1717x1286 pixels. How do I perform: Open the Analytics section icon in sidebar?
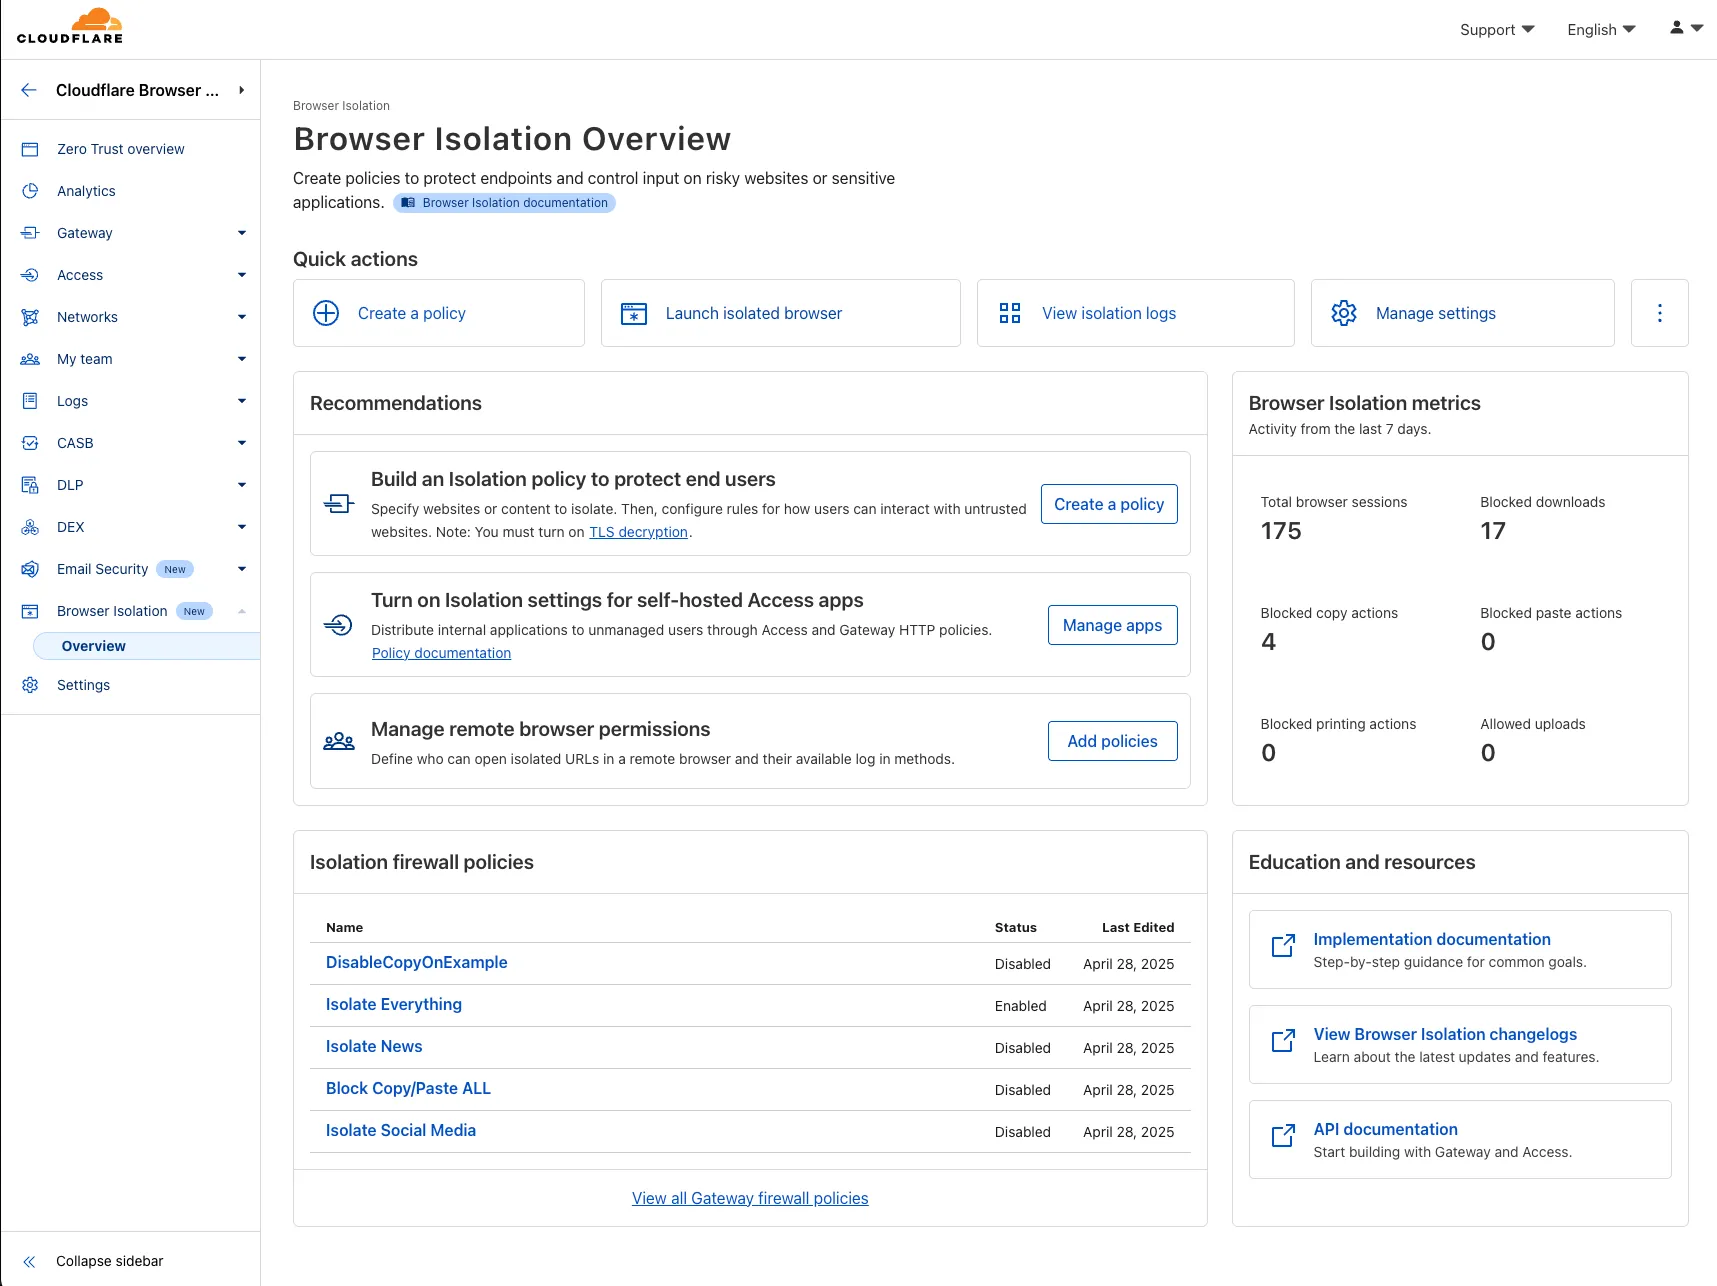[30, 191]
